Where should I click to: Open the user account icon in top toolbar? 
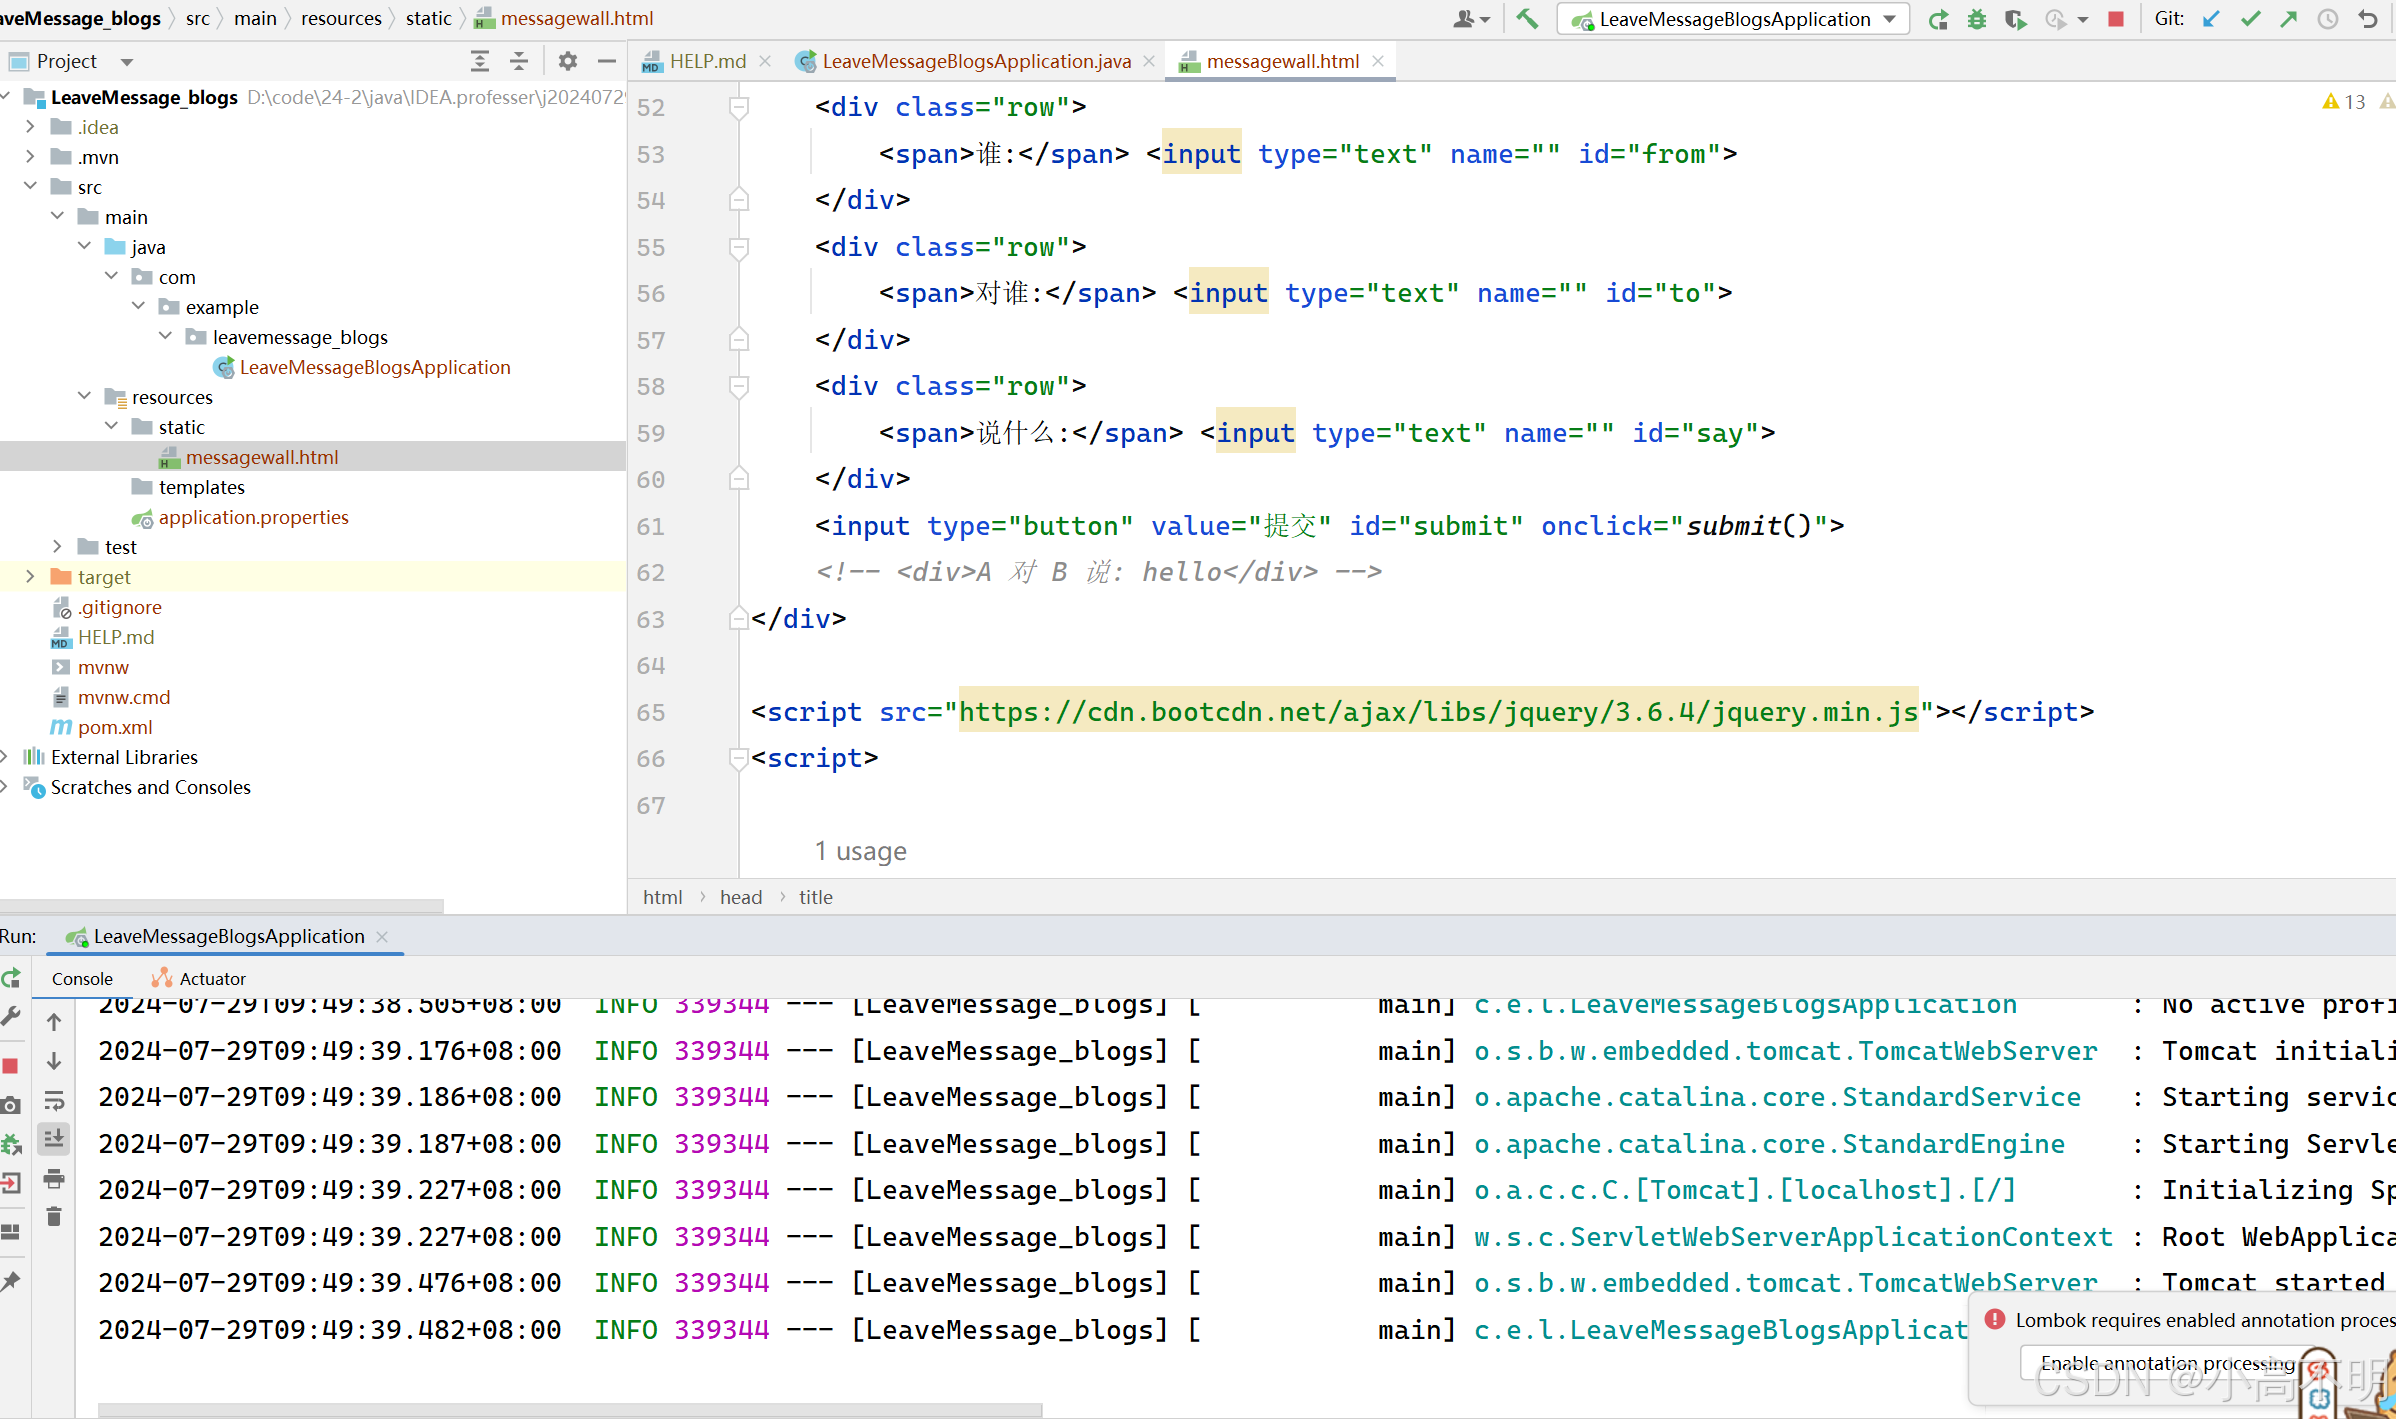click(x=1470, y=19)
